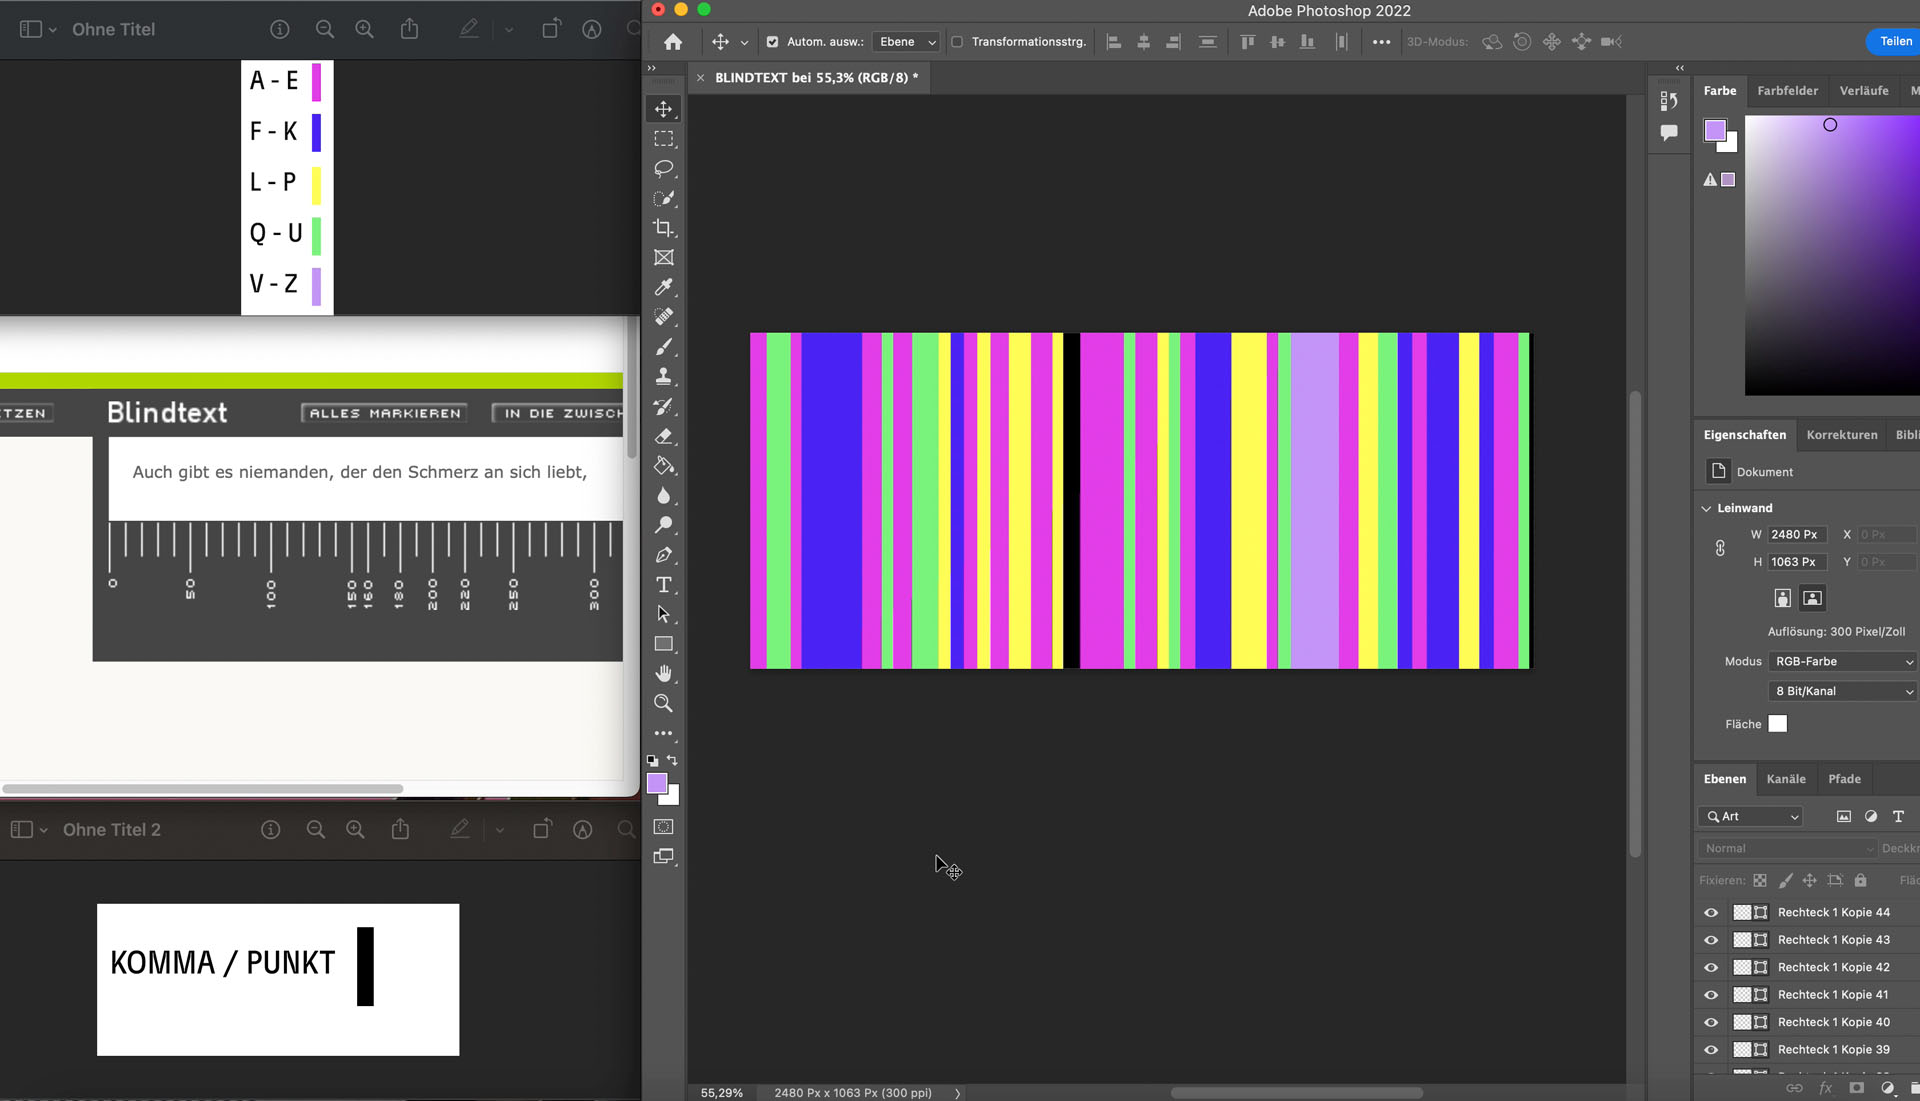Set canvas to portrait orientation
The height and width of the screenshot is (1101, 1920).
(1782, 598)
